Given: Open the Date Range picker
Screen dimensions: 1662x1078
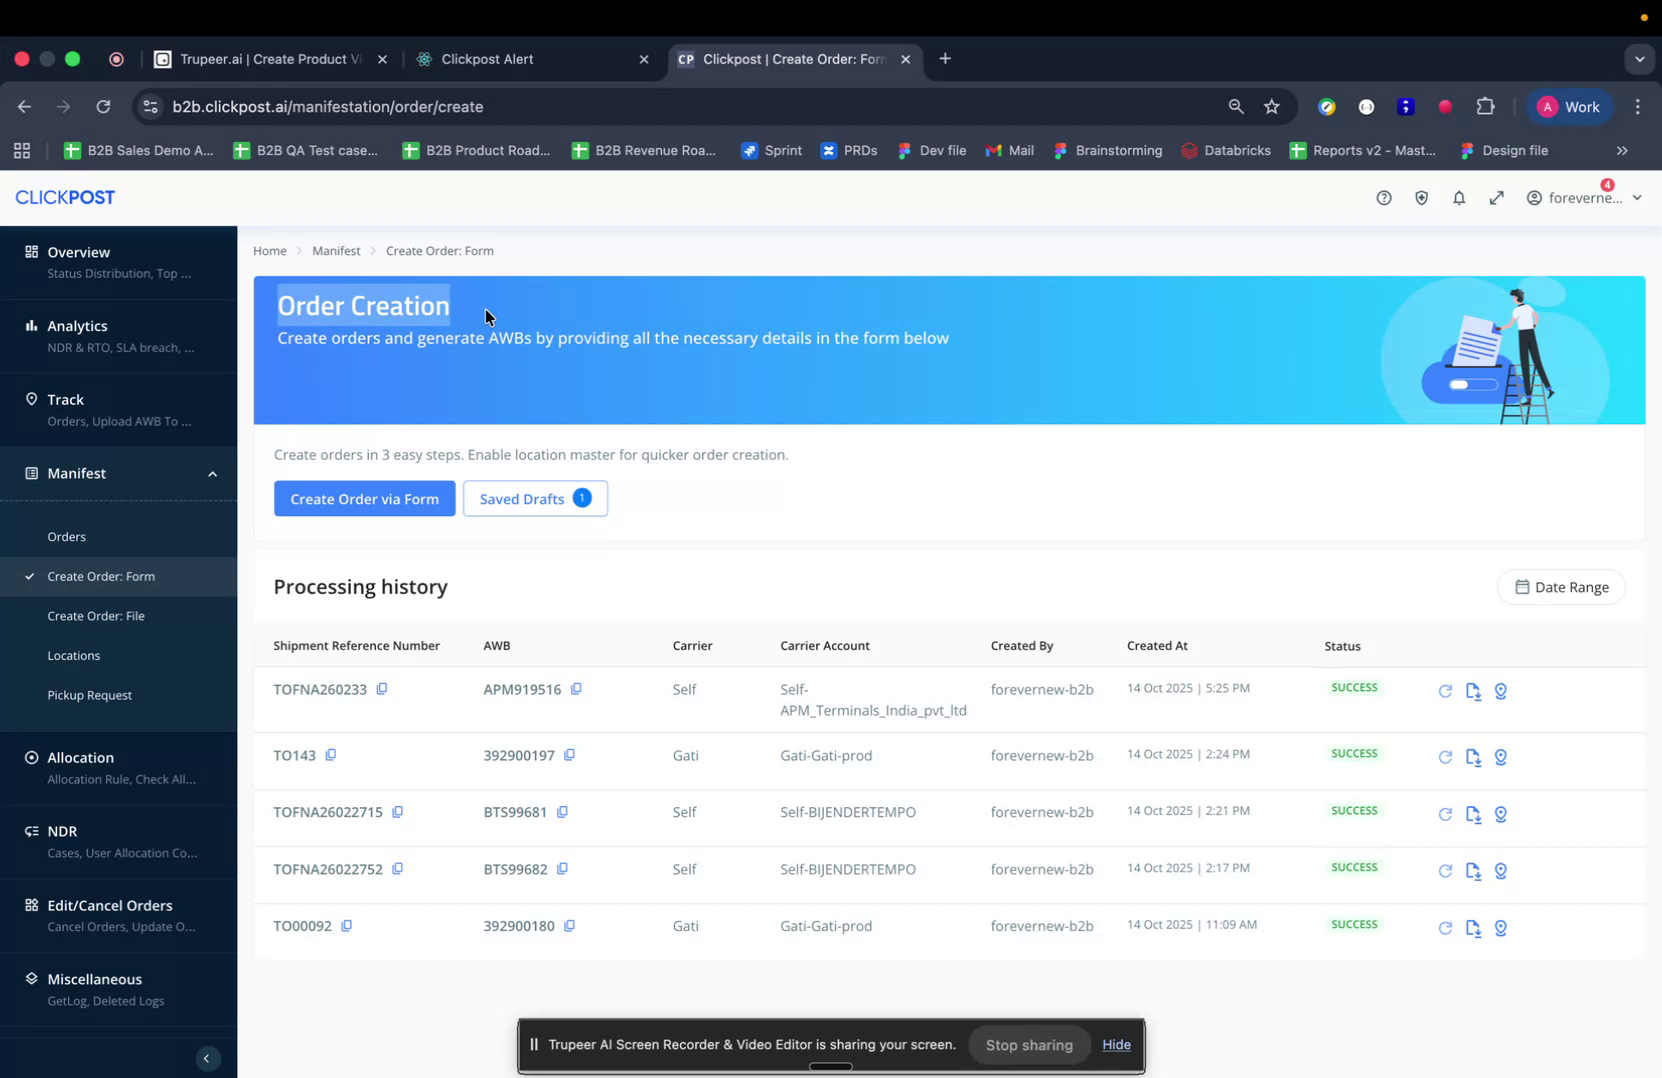Looking at the screenshot, I should tap(1561, 587).
